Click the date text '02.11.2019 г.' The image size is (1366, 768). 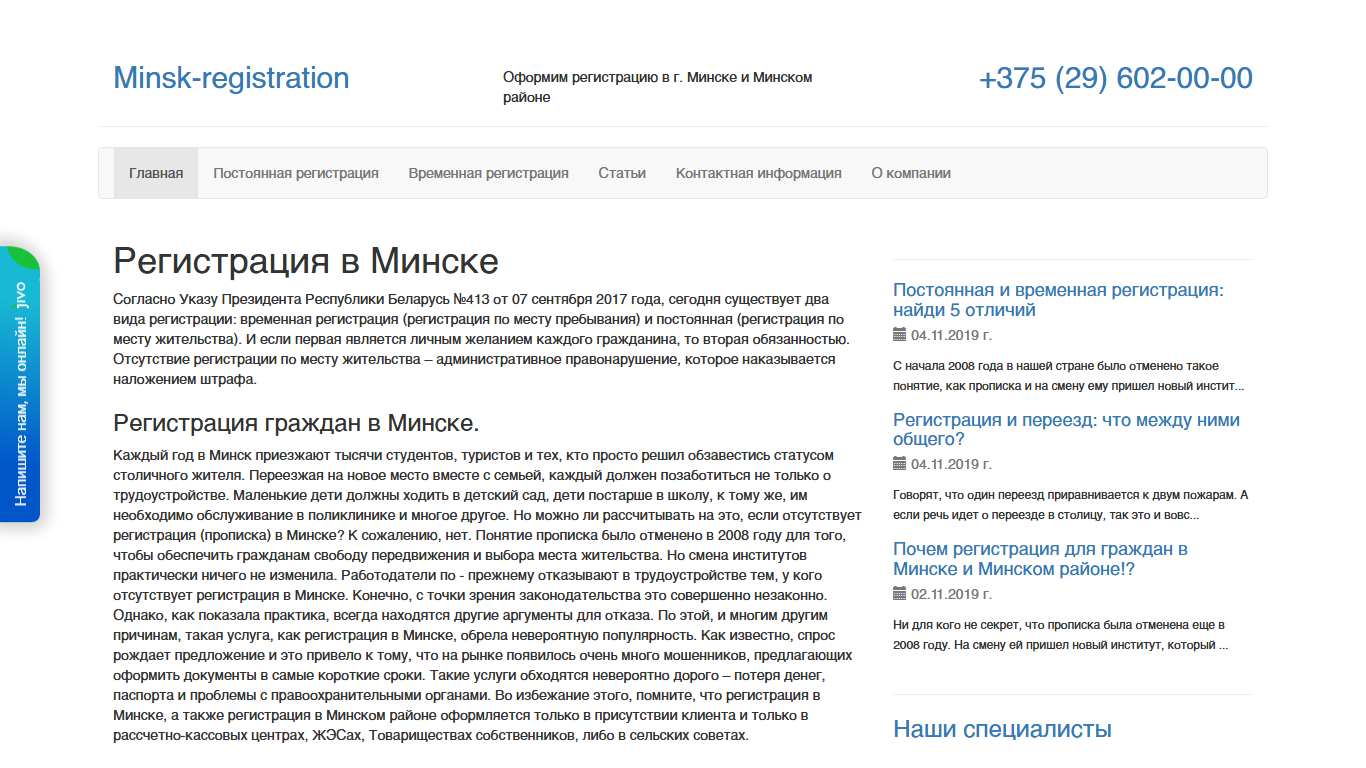[x=951, y=594]
